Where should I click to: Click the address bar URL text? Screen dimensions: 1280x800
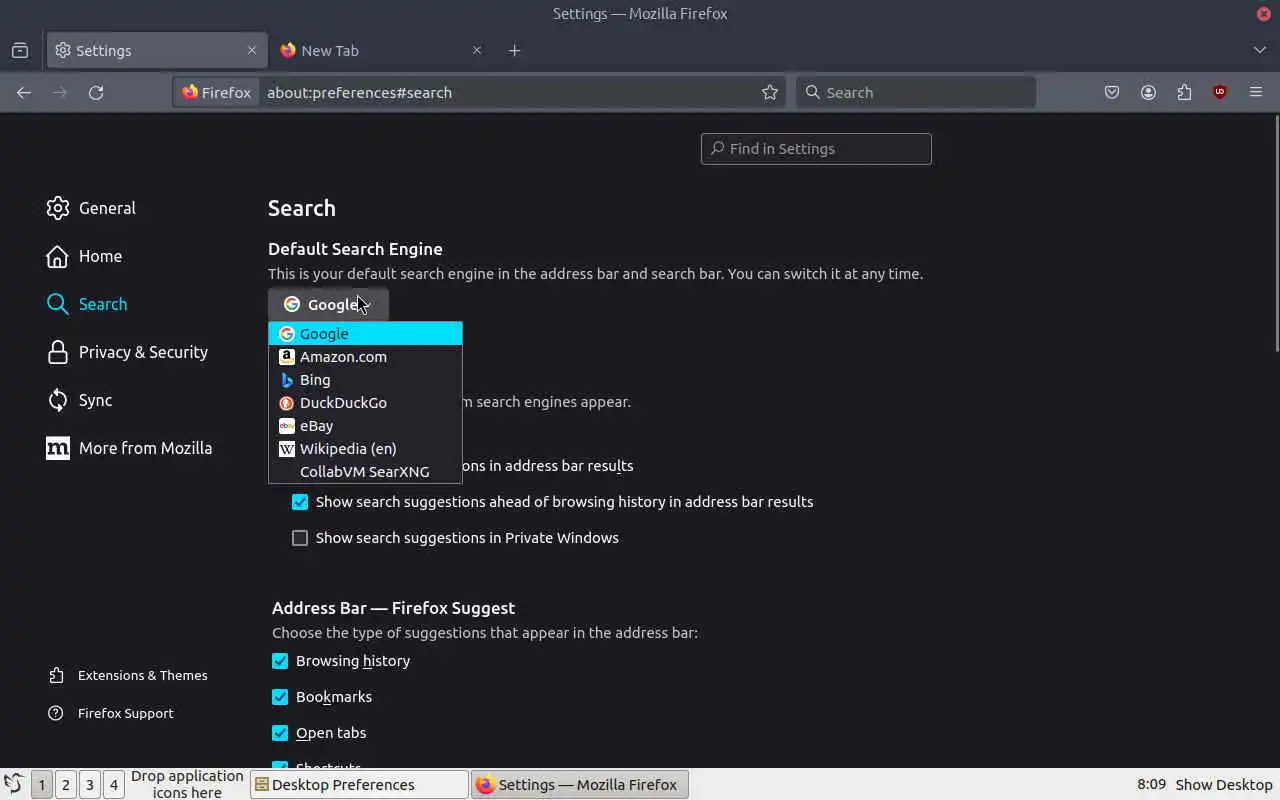point(359,92)
